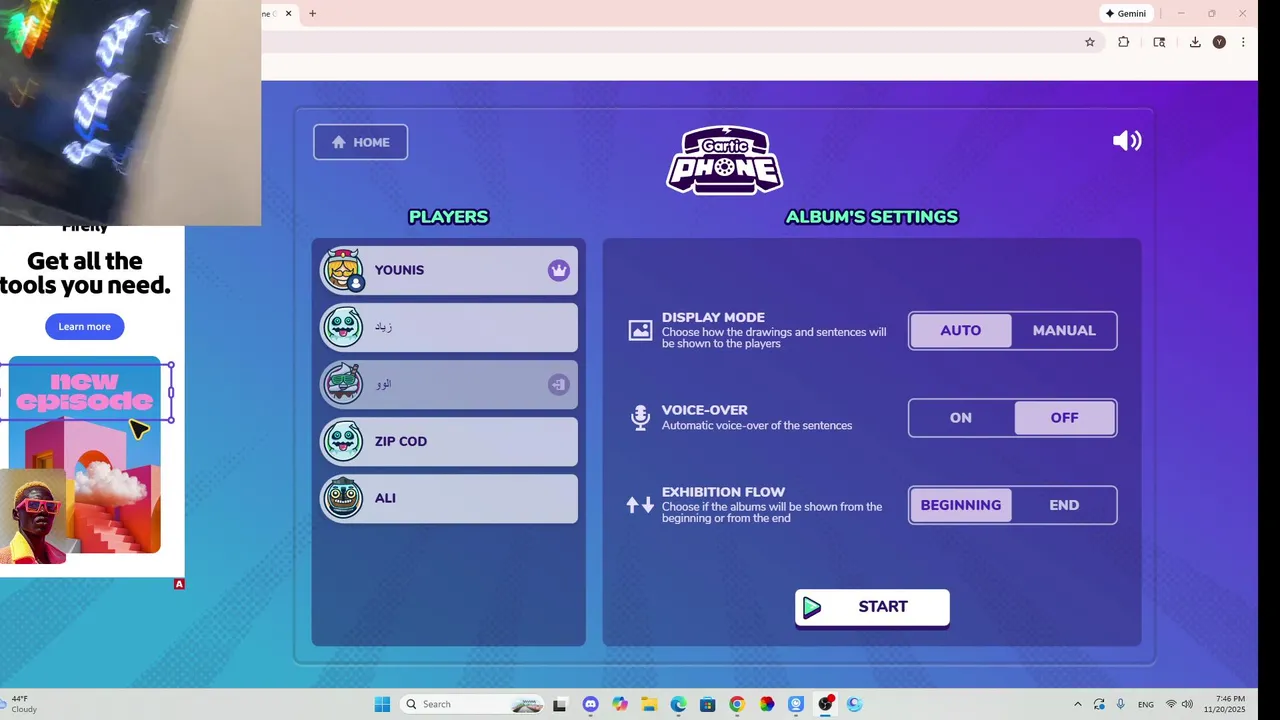
Task: Click the crown host icon beside YOUNIS
Action: point(558,270)
